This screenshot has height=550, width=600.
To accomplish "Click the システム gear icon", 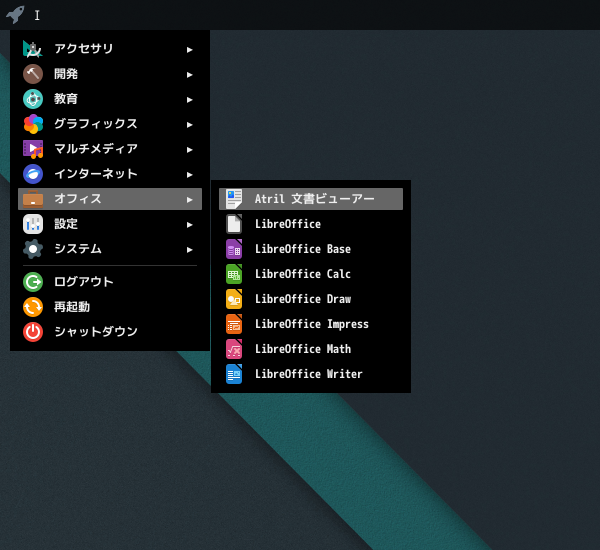I will [33, 249].
